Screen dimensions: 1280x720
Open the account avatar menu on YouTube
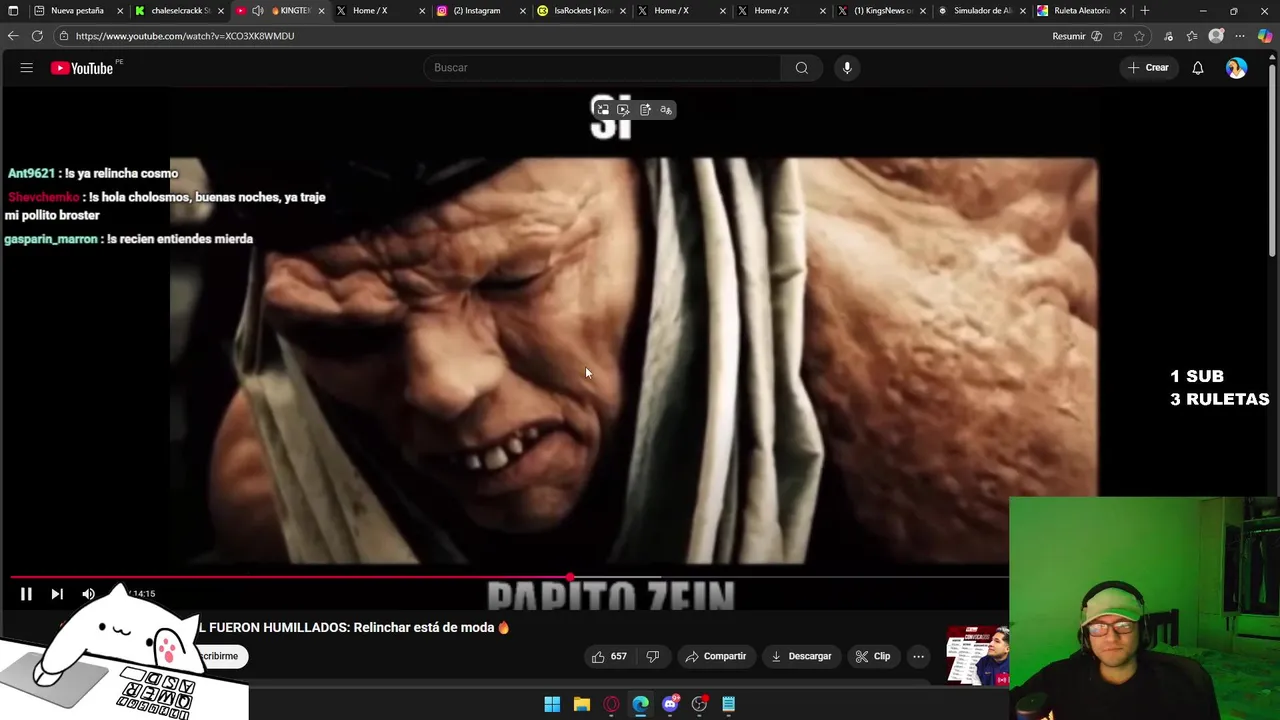pos(1237,68)
